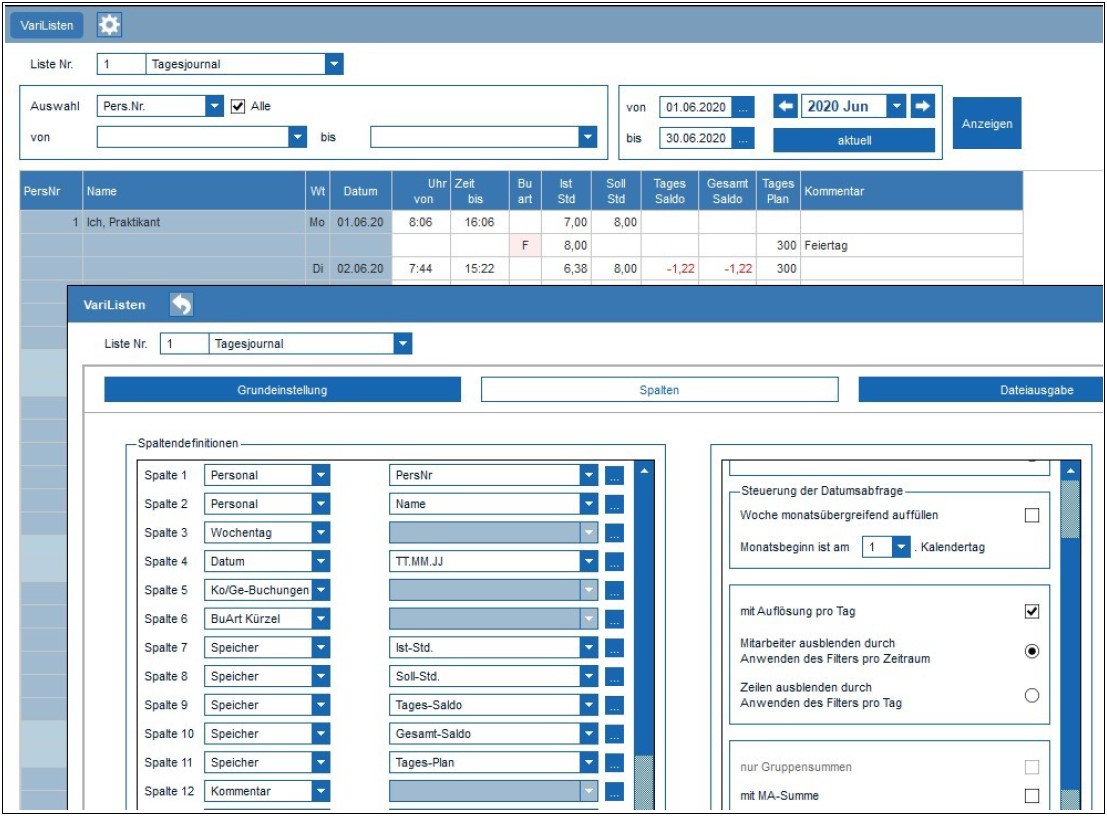The width and height of the screenshot is (1107, 816).
Task: Select Zeilen ausblenden pro Tag radio button
Action: tap(1032, 695)
